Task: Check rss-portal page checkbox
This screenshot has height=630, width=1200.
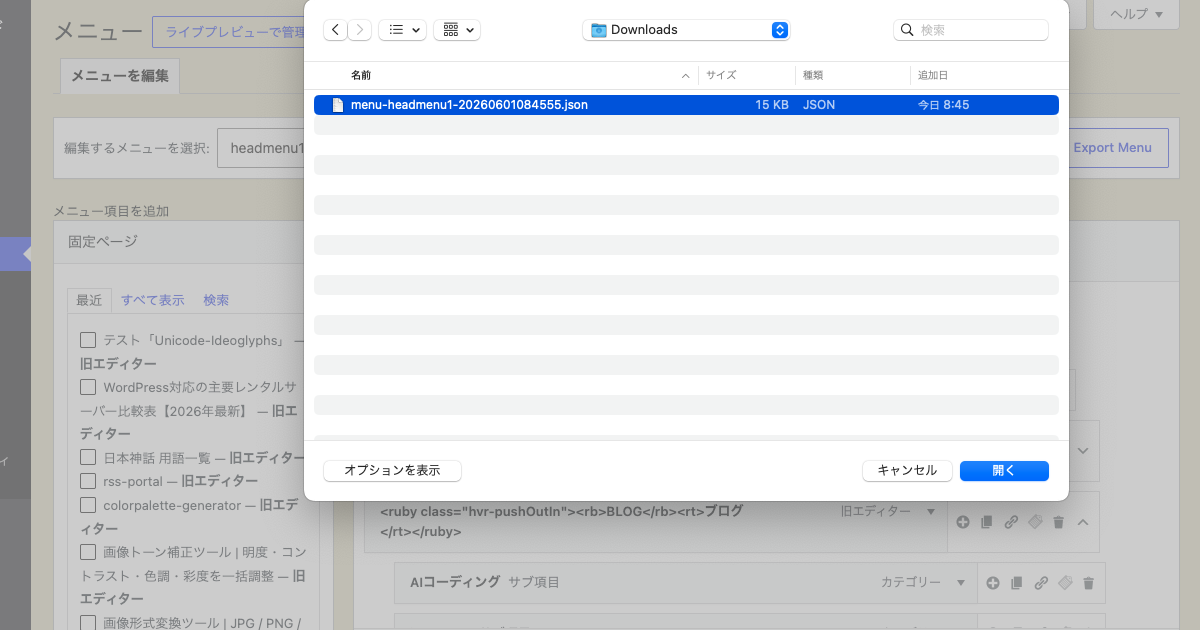Action: (x=88, y=481)
